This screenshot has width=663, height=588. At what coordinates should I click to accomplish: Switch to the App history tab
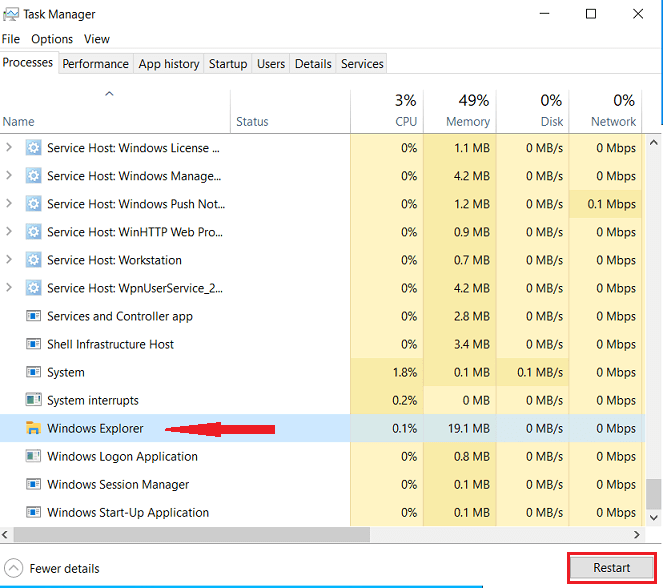pos(169,64)
